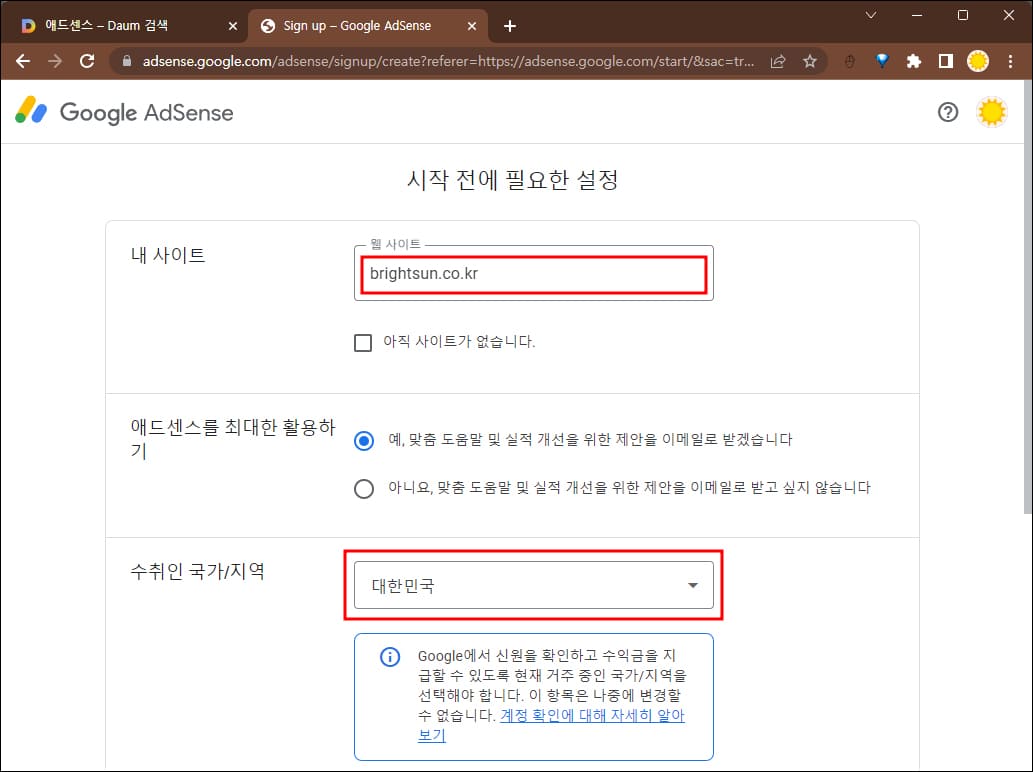1033x772 pixels.
Task: Click the page vertical scrollbar
Action: pyautogui.click(x=1028, y=296)
